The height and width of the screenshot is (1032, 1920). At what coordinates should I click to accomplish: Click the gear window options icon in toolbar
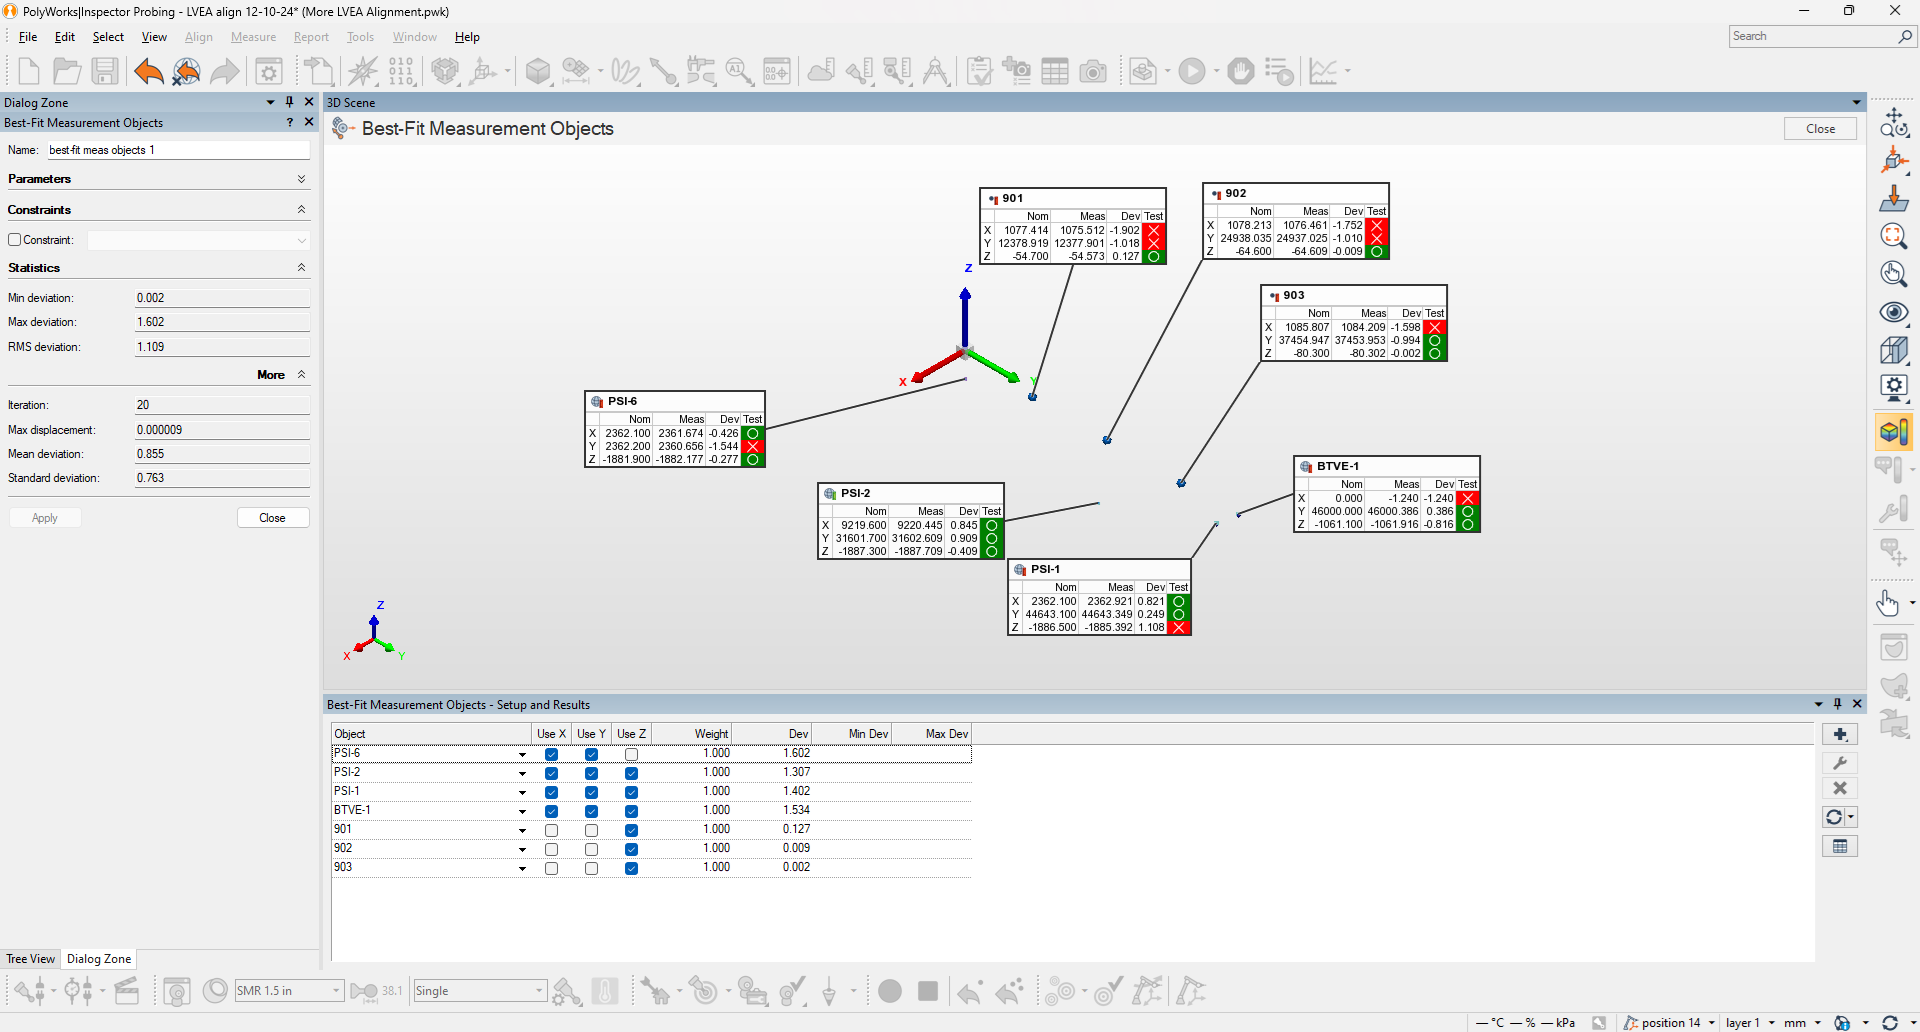[x=269, y=71]
